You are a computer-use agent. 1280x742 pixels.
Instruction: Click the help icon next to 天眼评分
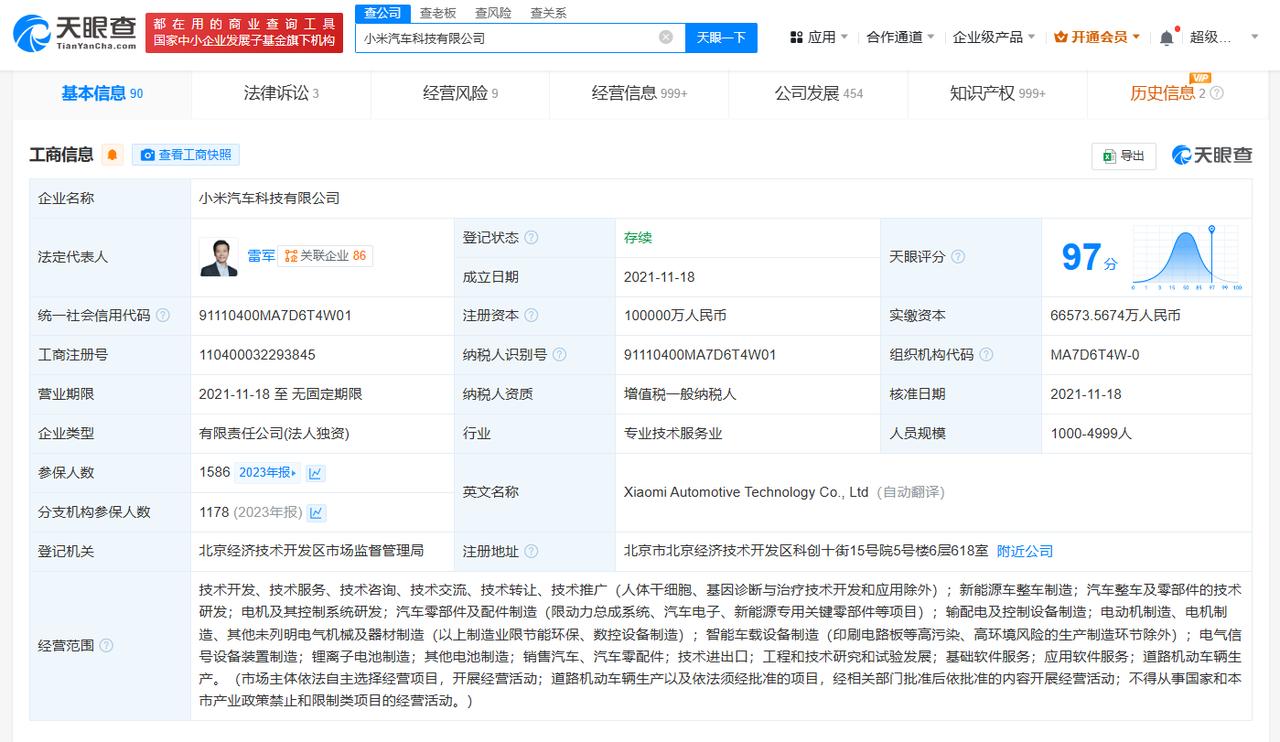click(x=957, y=257)
